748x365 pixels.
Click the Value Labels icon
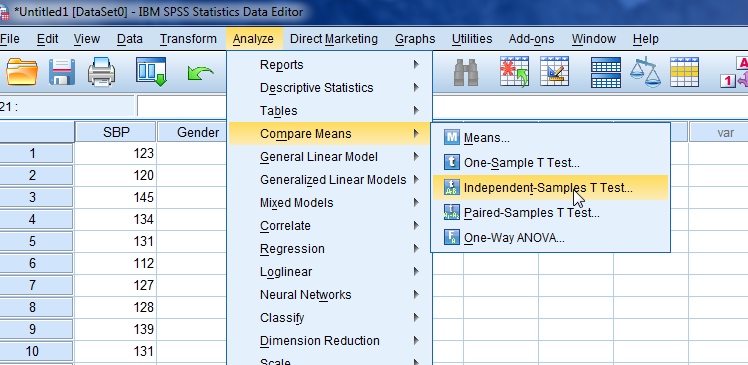(734, 72)
